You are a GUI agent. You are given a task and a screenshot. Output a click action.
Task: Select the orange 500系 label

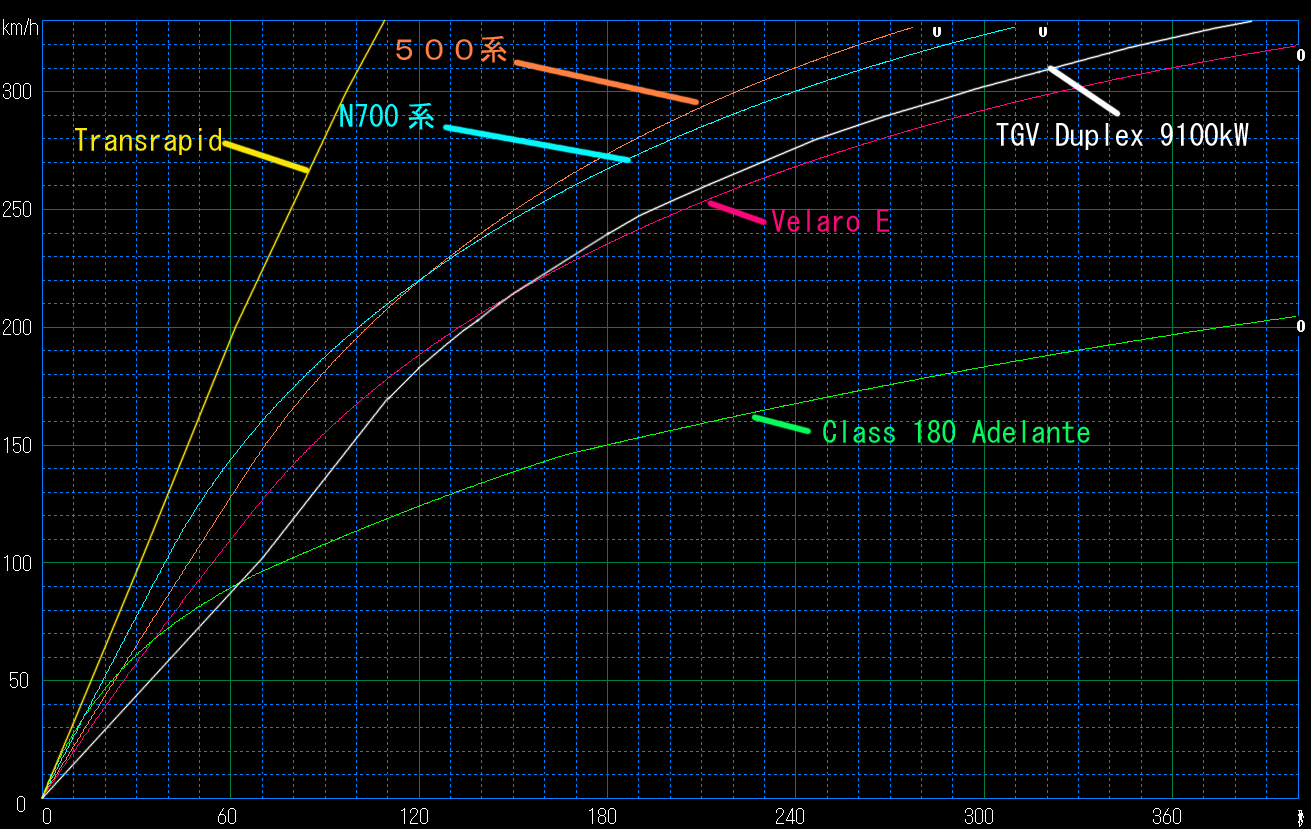pos(451,51)
